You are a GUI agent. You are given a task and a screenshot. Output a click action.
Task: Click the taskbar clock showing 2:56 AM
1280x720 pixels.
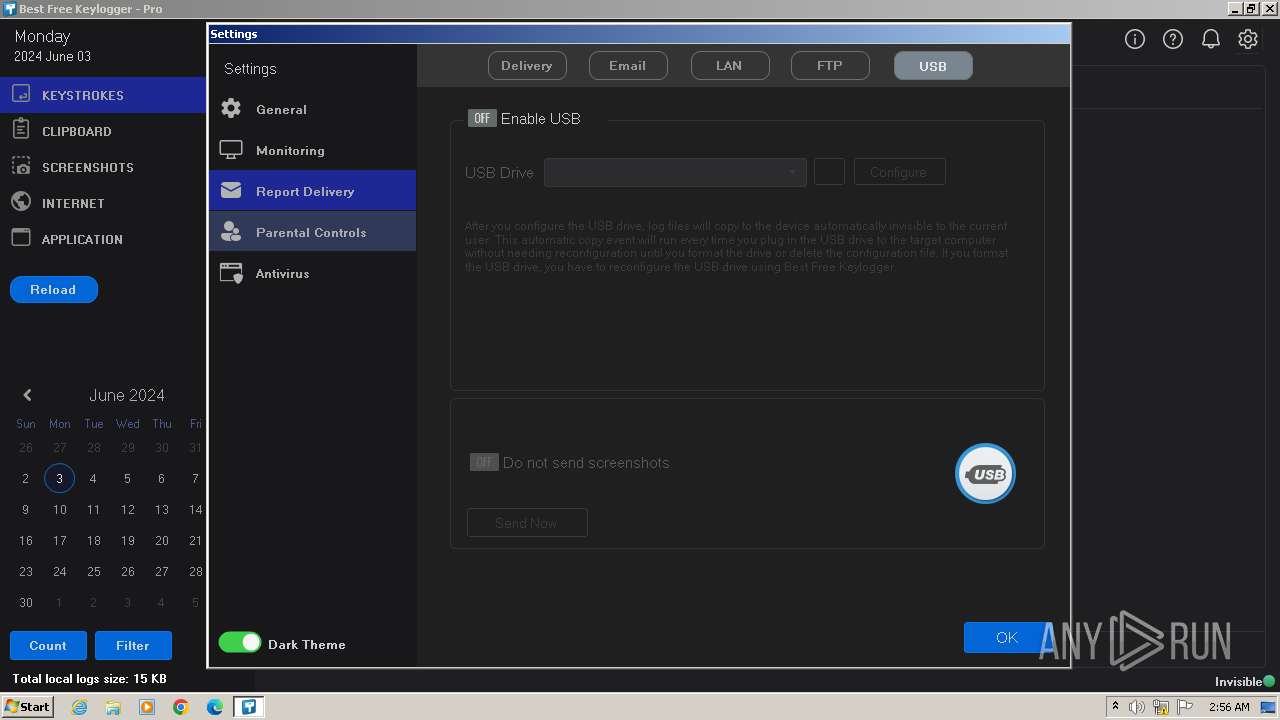(x=1229, y=707)
